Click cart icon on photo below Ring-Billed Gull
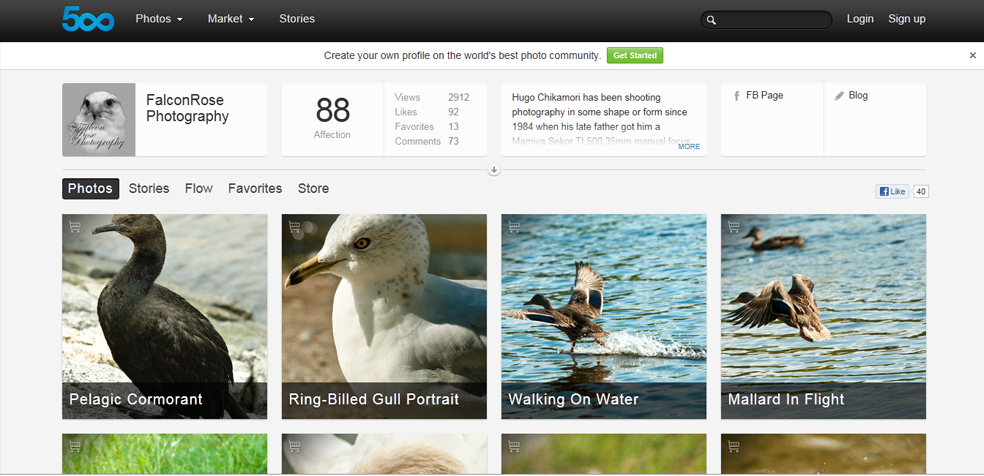 pos(294,447)
